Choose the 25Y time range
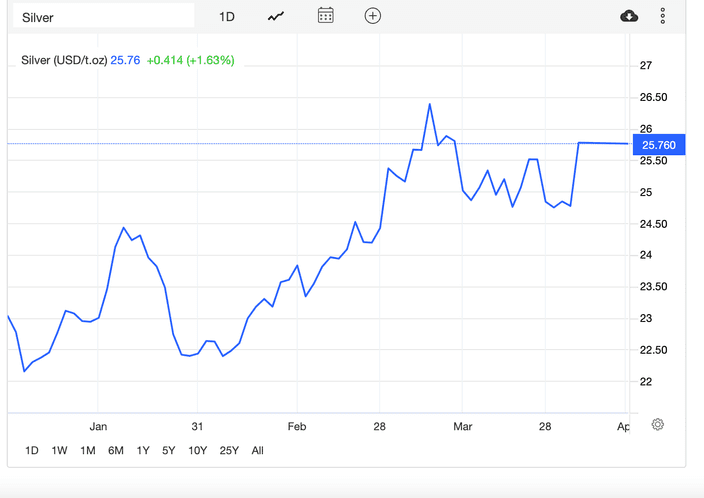Screen dimensions: 704x498 (x=229, y=451)
